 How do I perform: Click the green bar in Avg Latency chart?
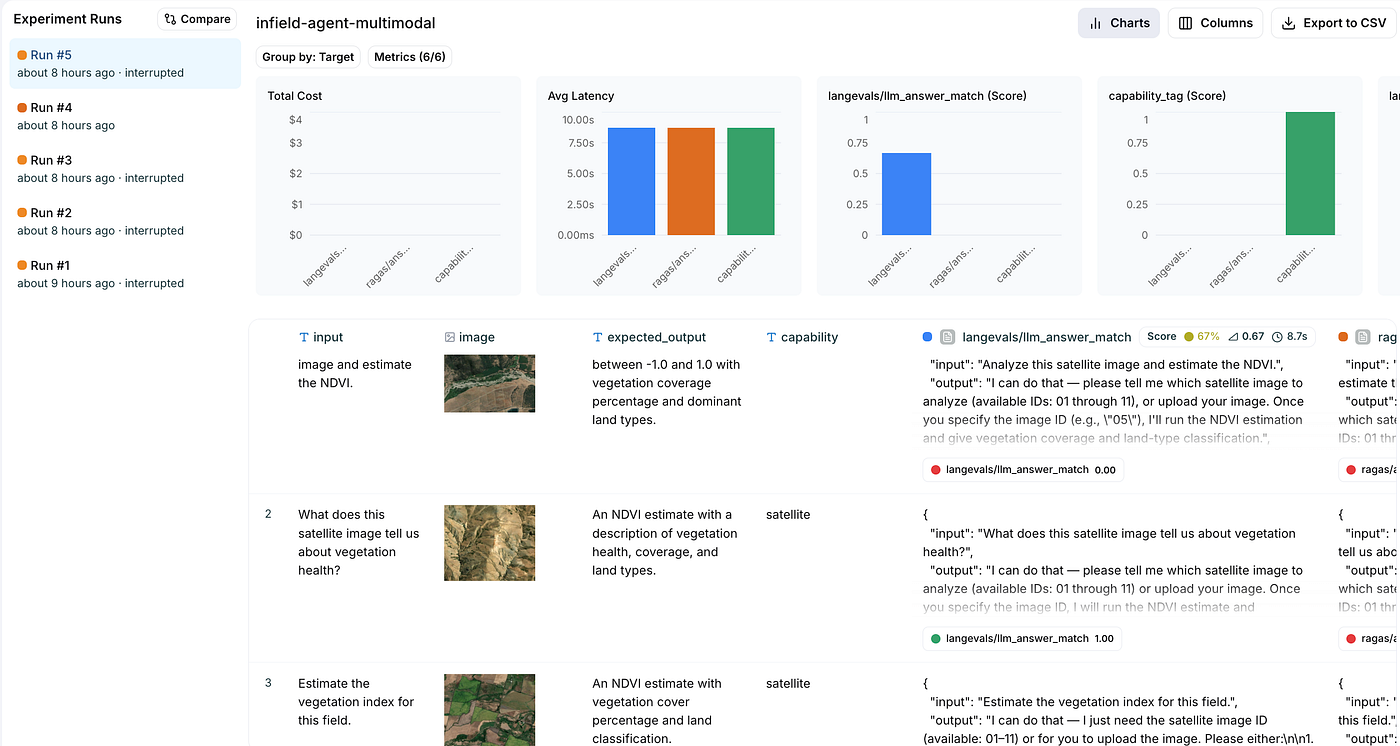751,182
